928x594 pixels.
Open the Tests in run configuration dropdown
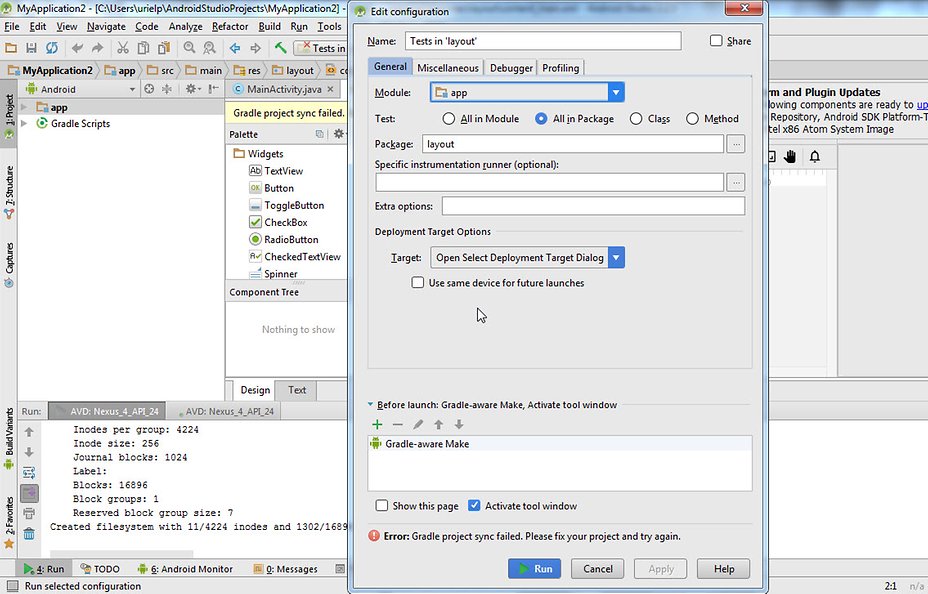(x=321, y=48)
